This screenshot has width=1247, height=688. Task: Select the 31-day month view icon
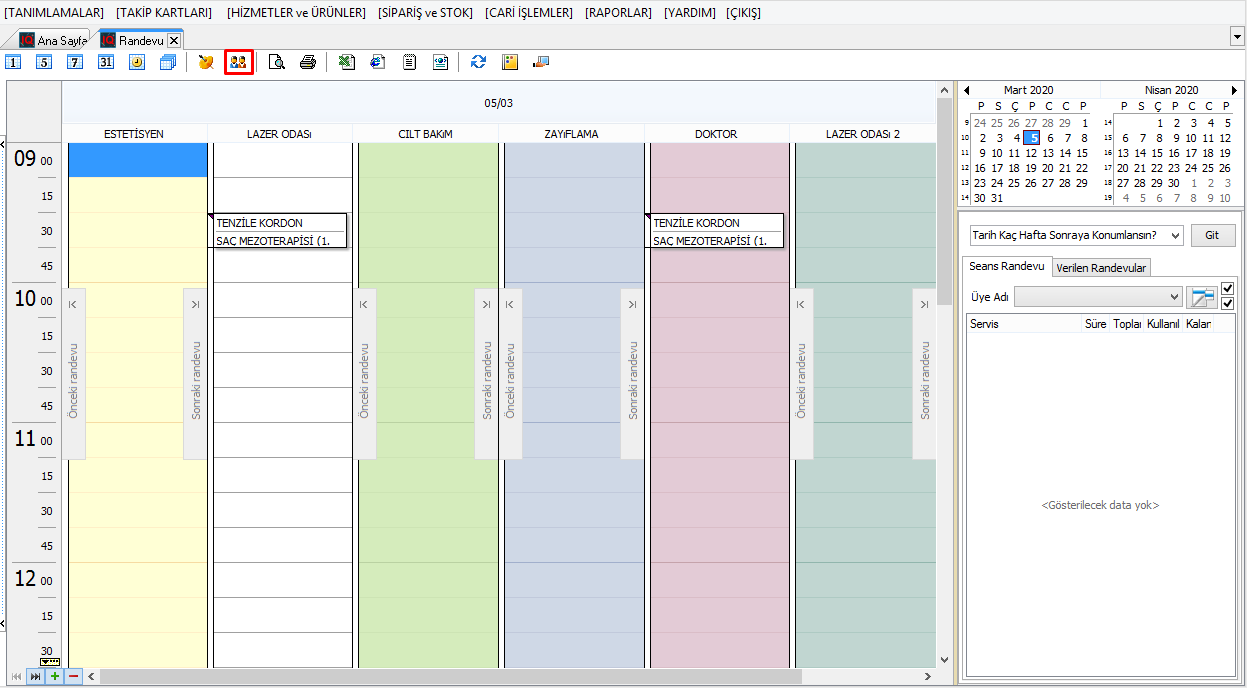(106, 62)
